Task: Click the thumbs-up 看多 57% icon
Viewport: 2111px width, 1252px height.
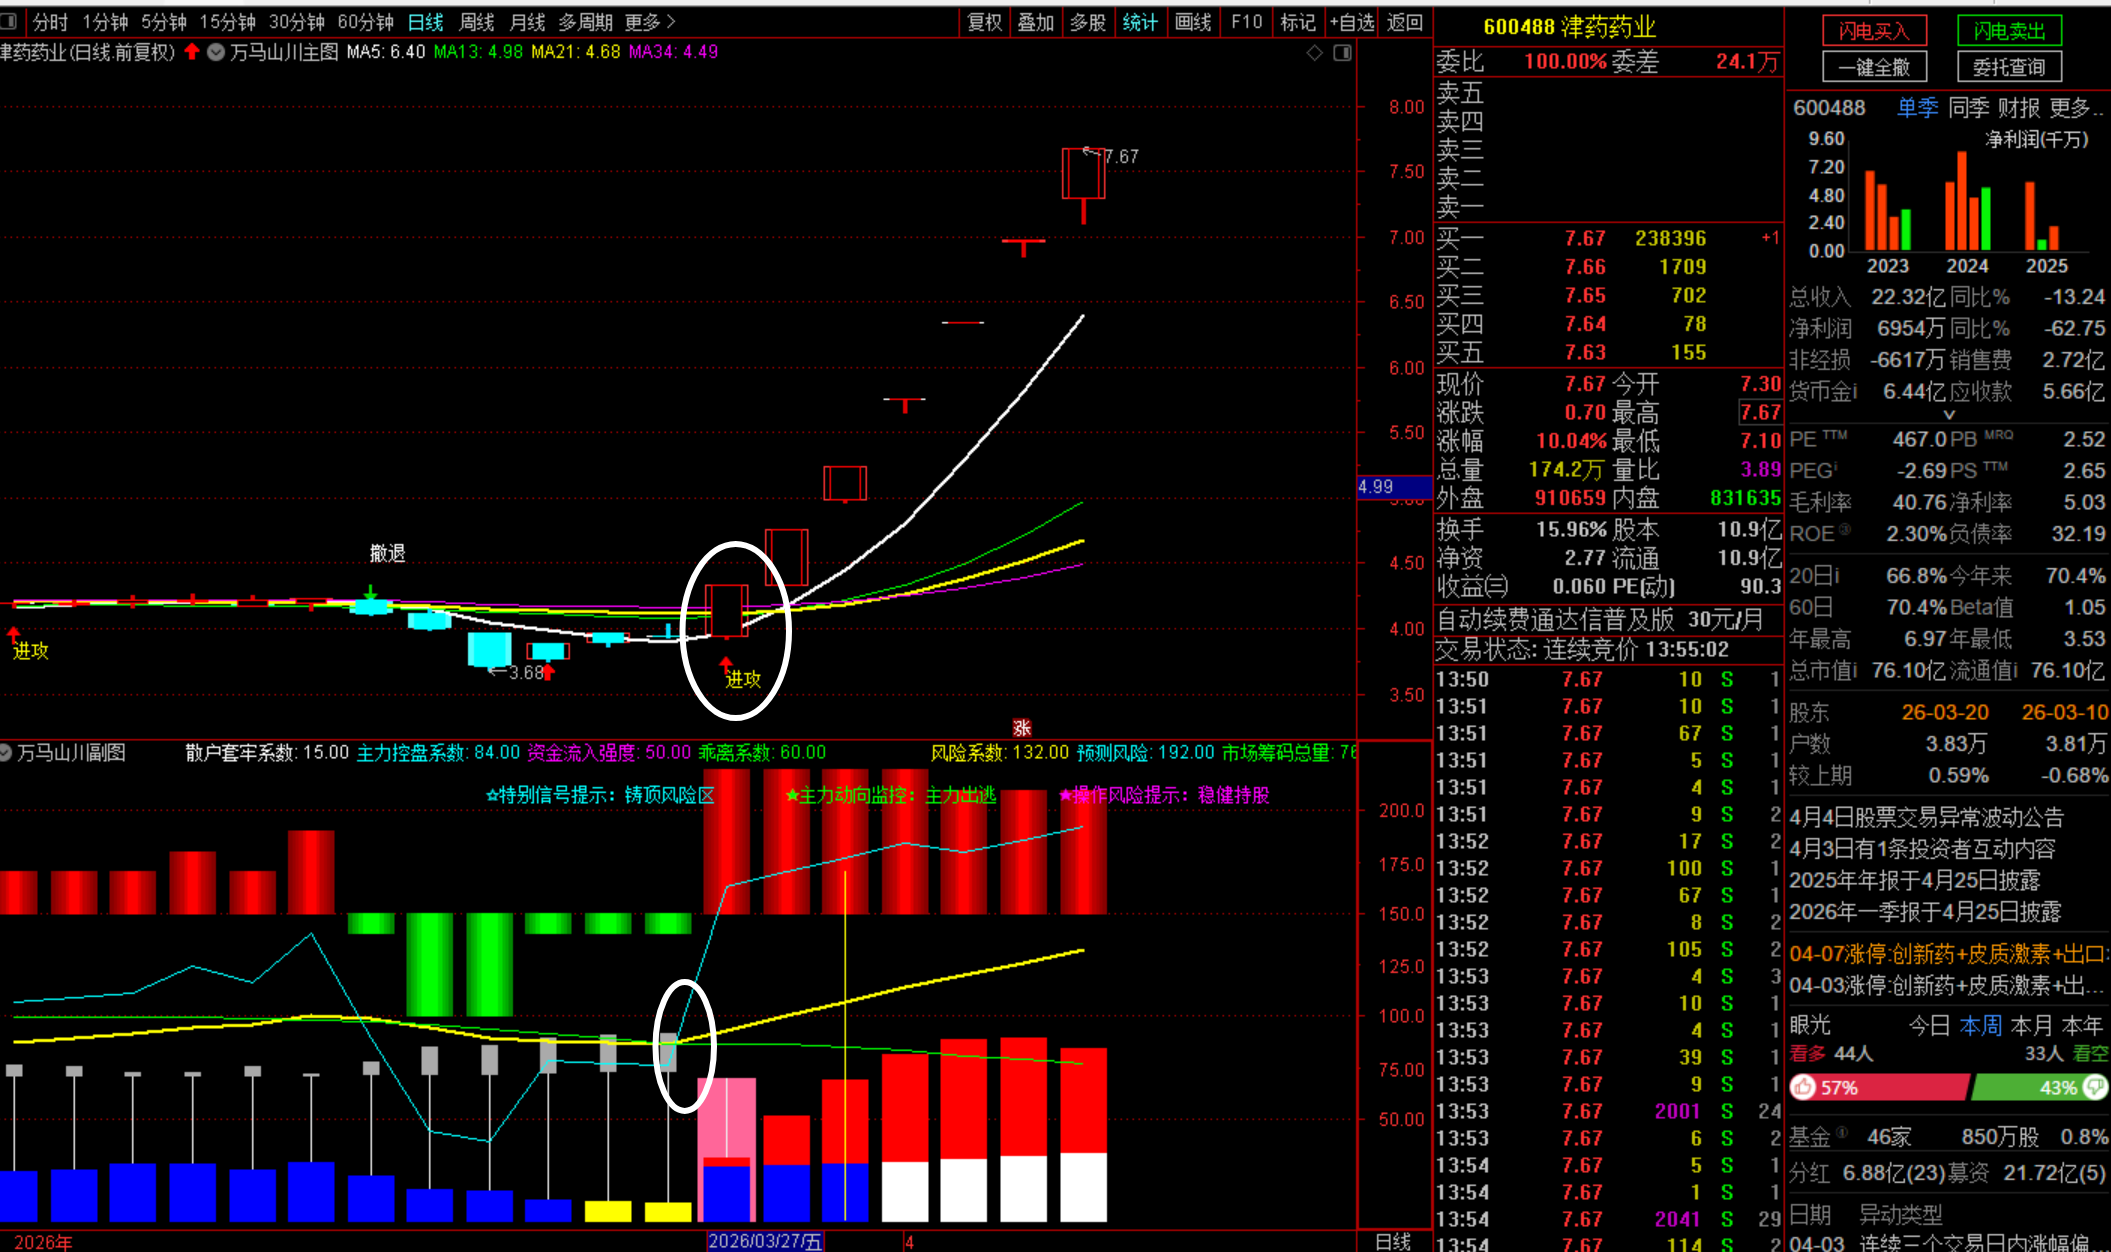Action: pyautogui.click(x=1803, y=1087)
